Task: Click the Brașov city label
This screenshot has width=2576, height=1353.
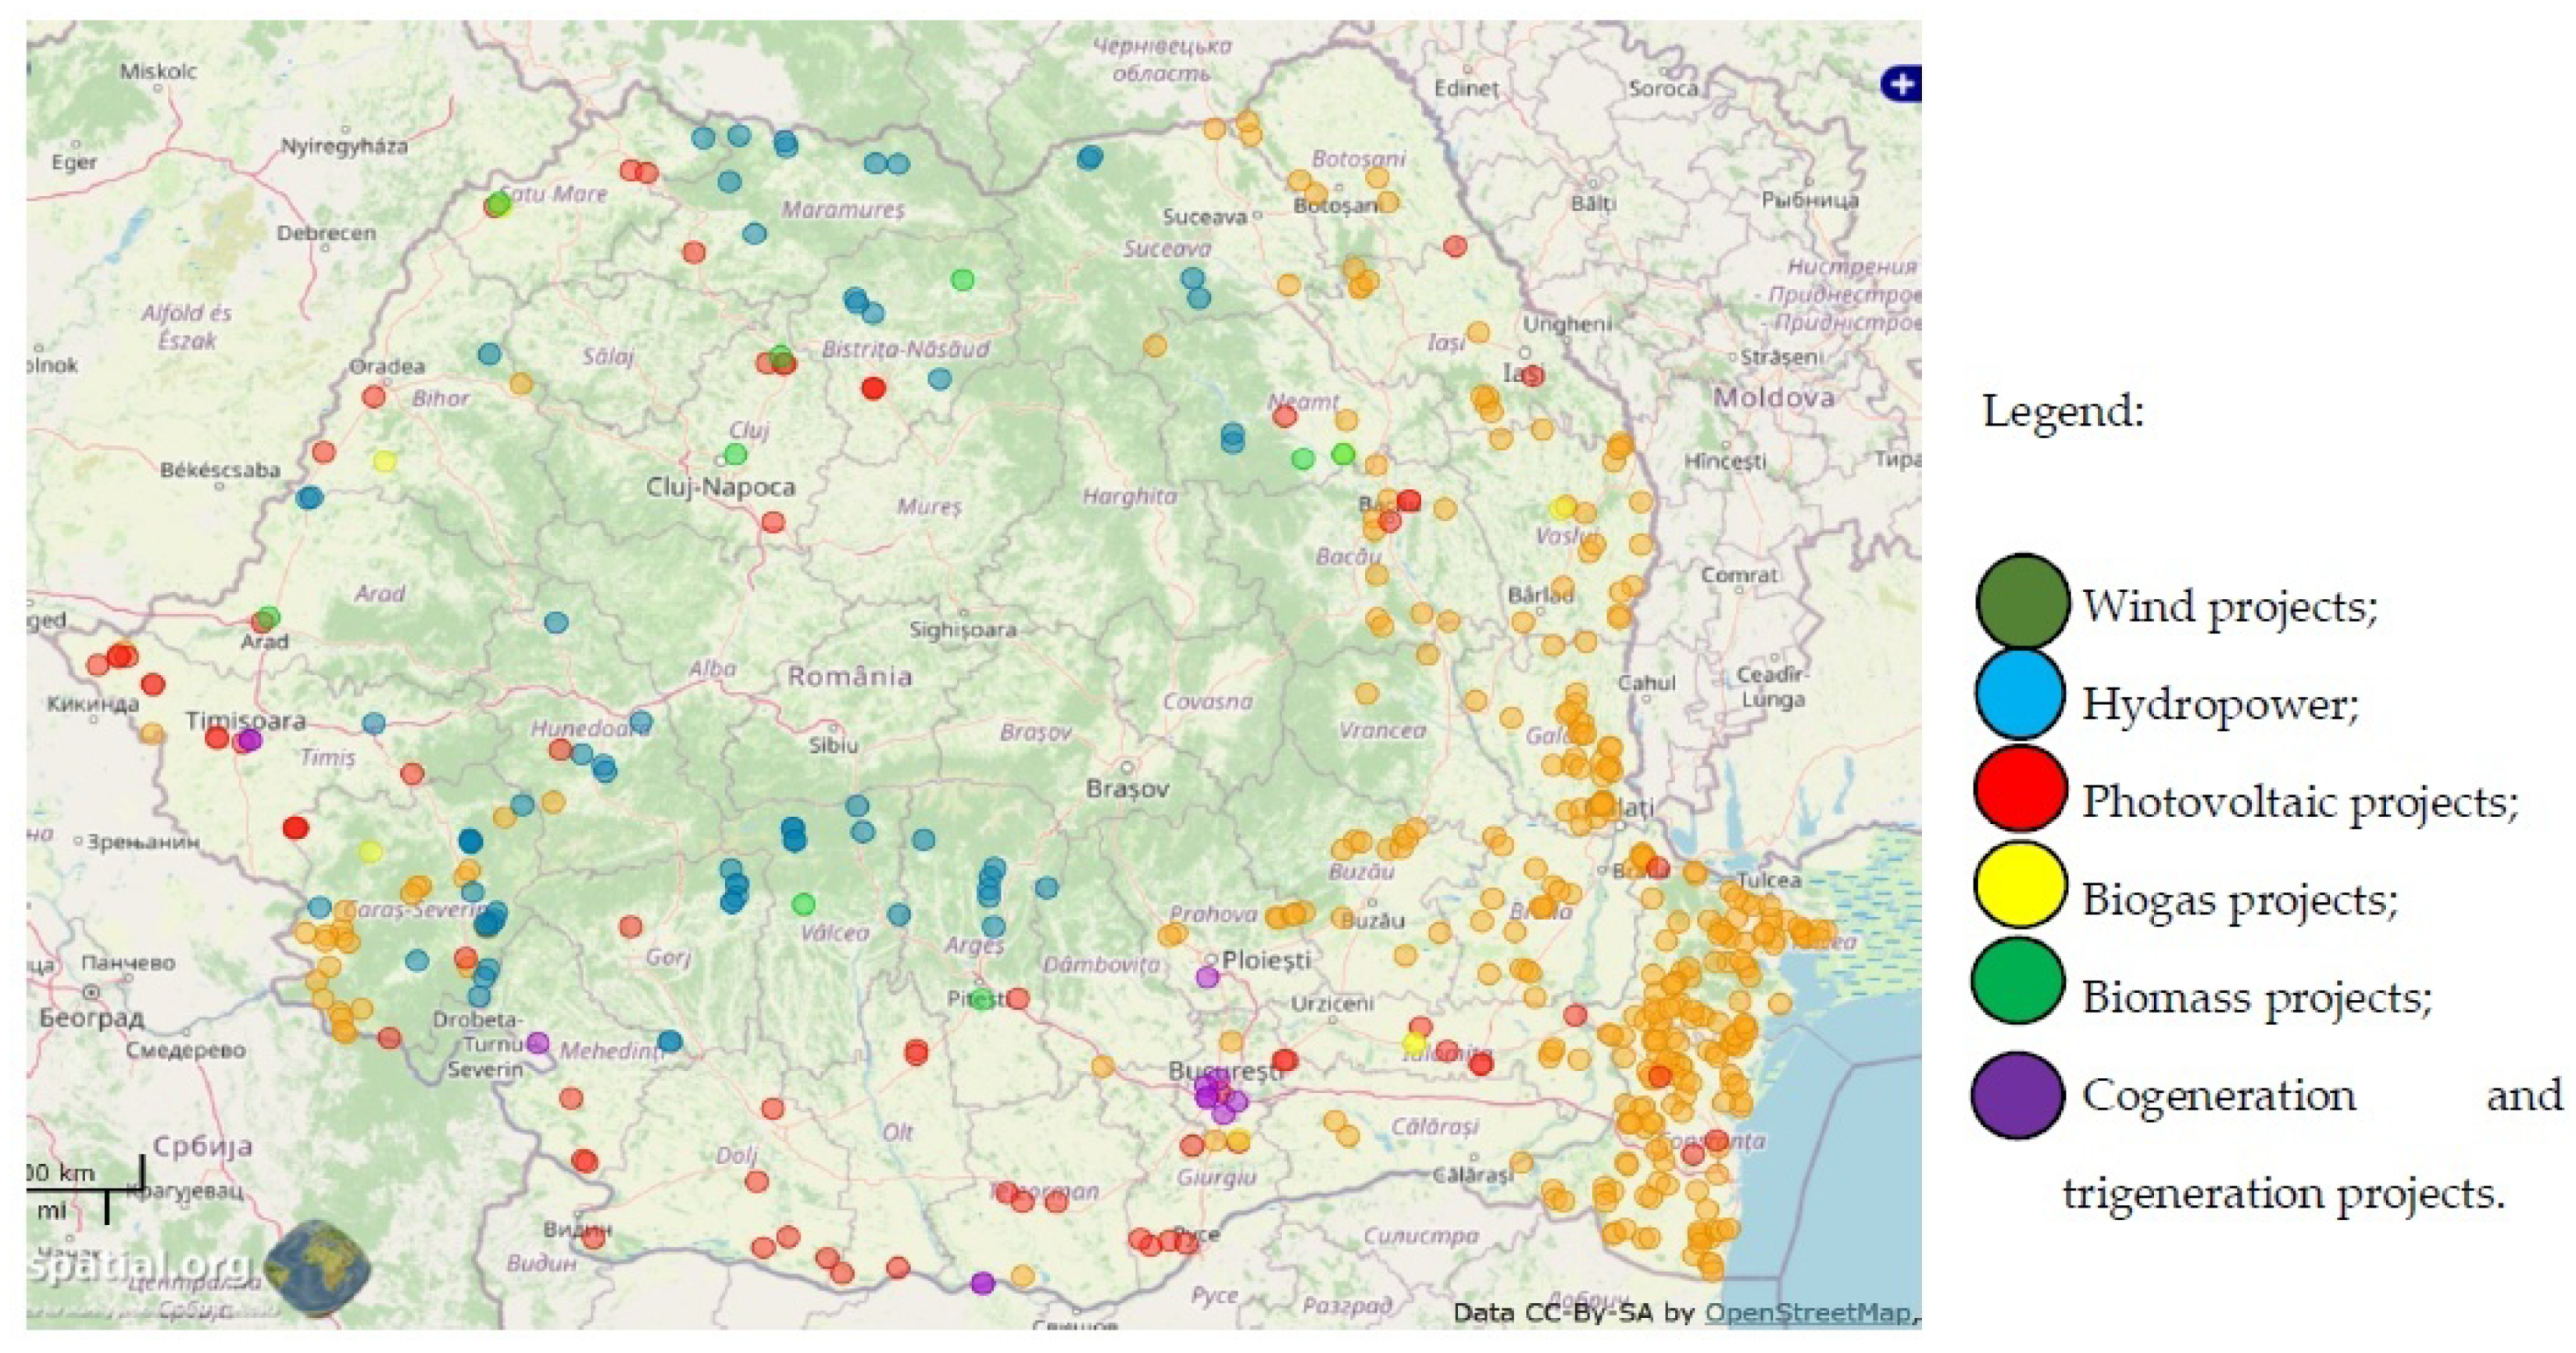Action: click(x=1127, y=789)
